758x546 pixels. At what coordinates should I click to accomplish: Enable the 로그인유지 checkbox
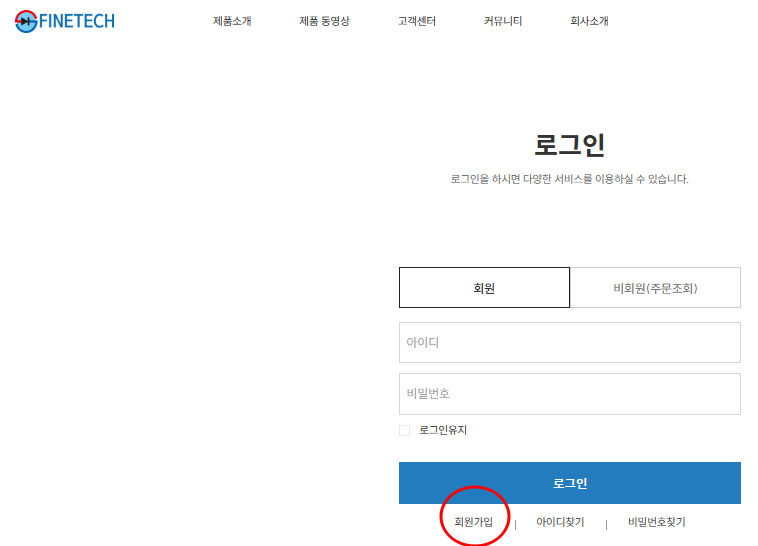point(405,430)
